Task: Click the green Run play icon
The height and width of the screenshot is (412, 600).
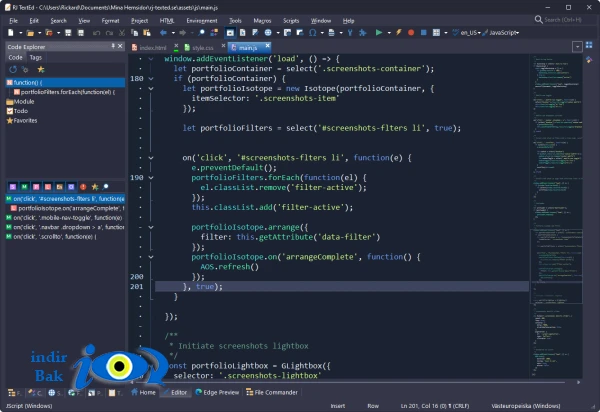Action: click(379, 33)
